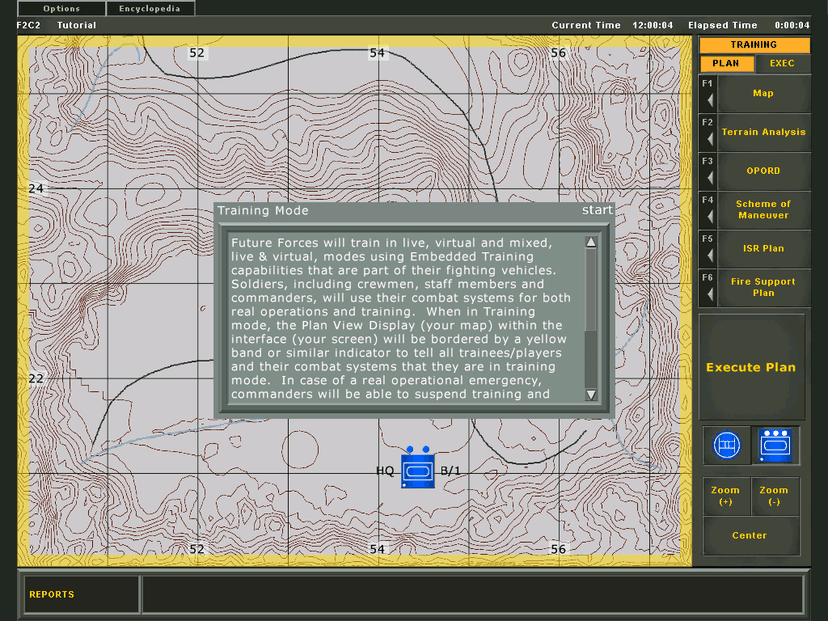828x621 pixels.
Task: Select the blue vehicle unit icon in panel
Action: 775,445
